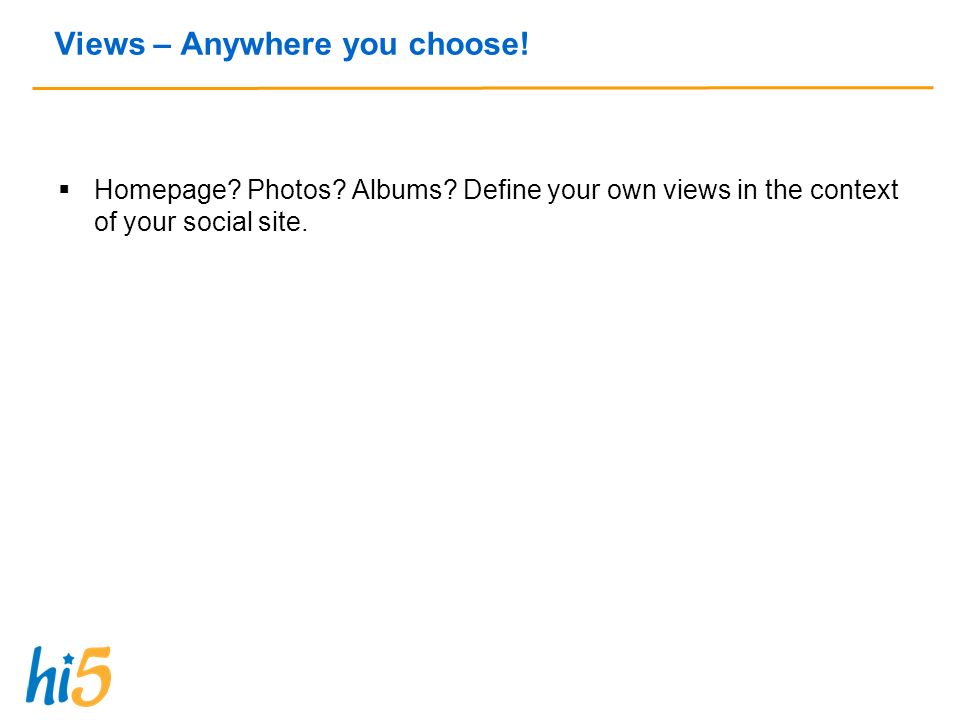This screenshot has height=720, width=960.
Task: Click the orange 5 in the logo
Action: point(92,677)
